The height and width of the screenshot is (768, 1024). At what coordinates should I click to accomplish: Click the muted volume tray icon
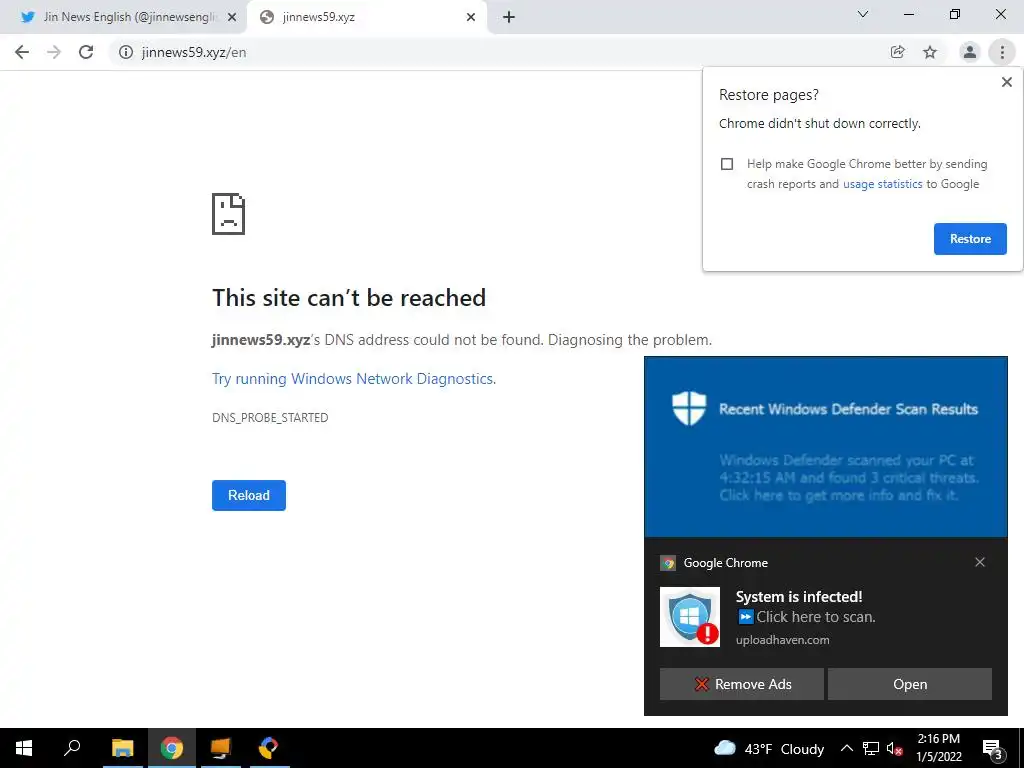(894, 749)
